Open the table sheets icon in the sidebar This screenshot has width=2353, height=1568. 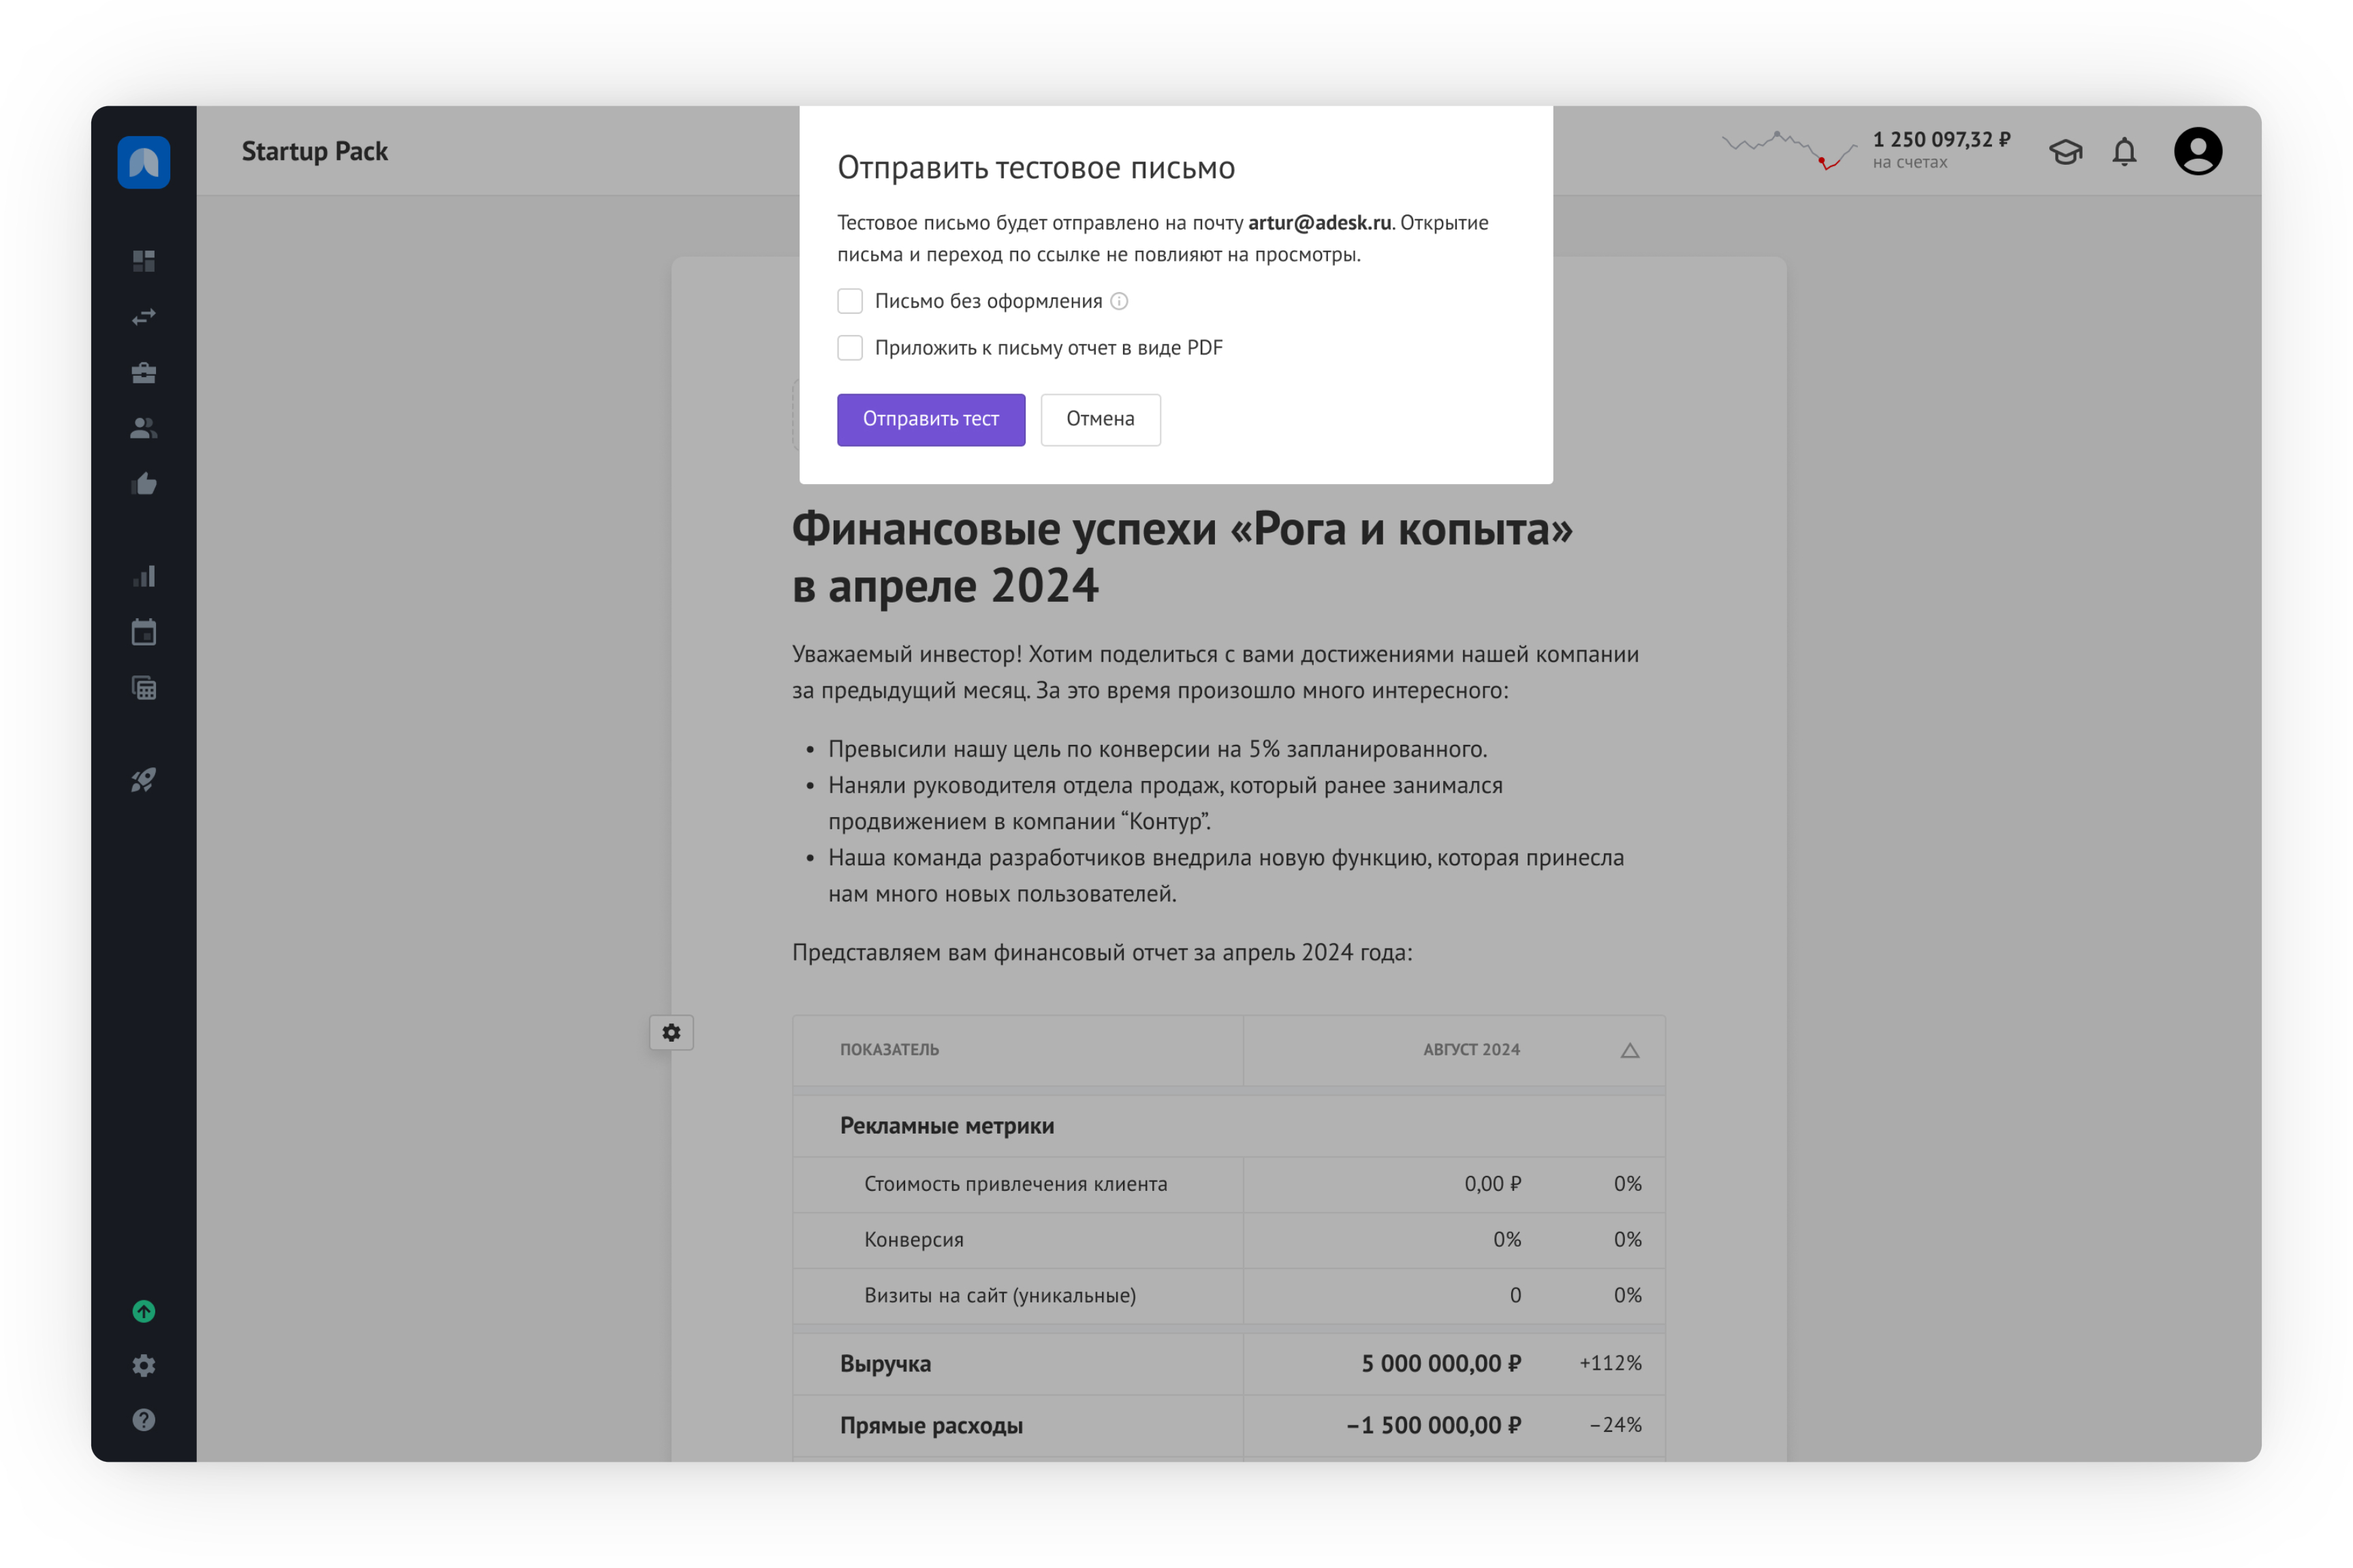click(x=144, y=688)
